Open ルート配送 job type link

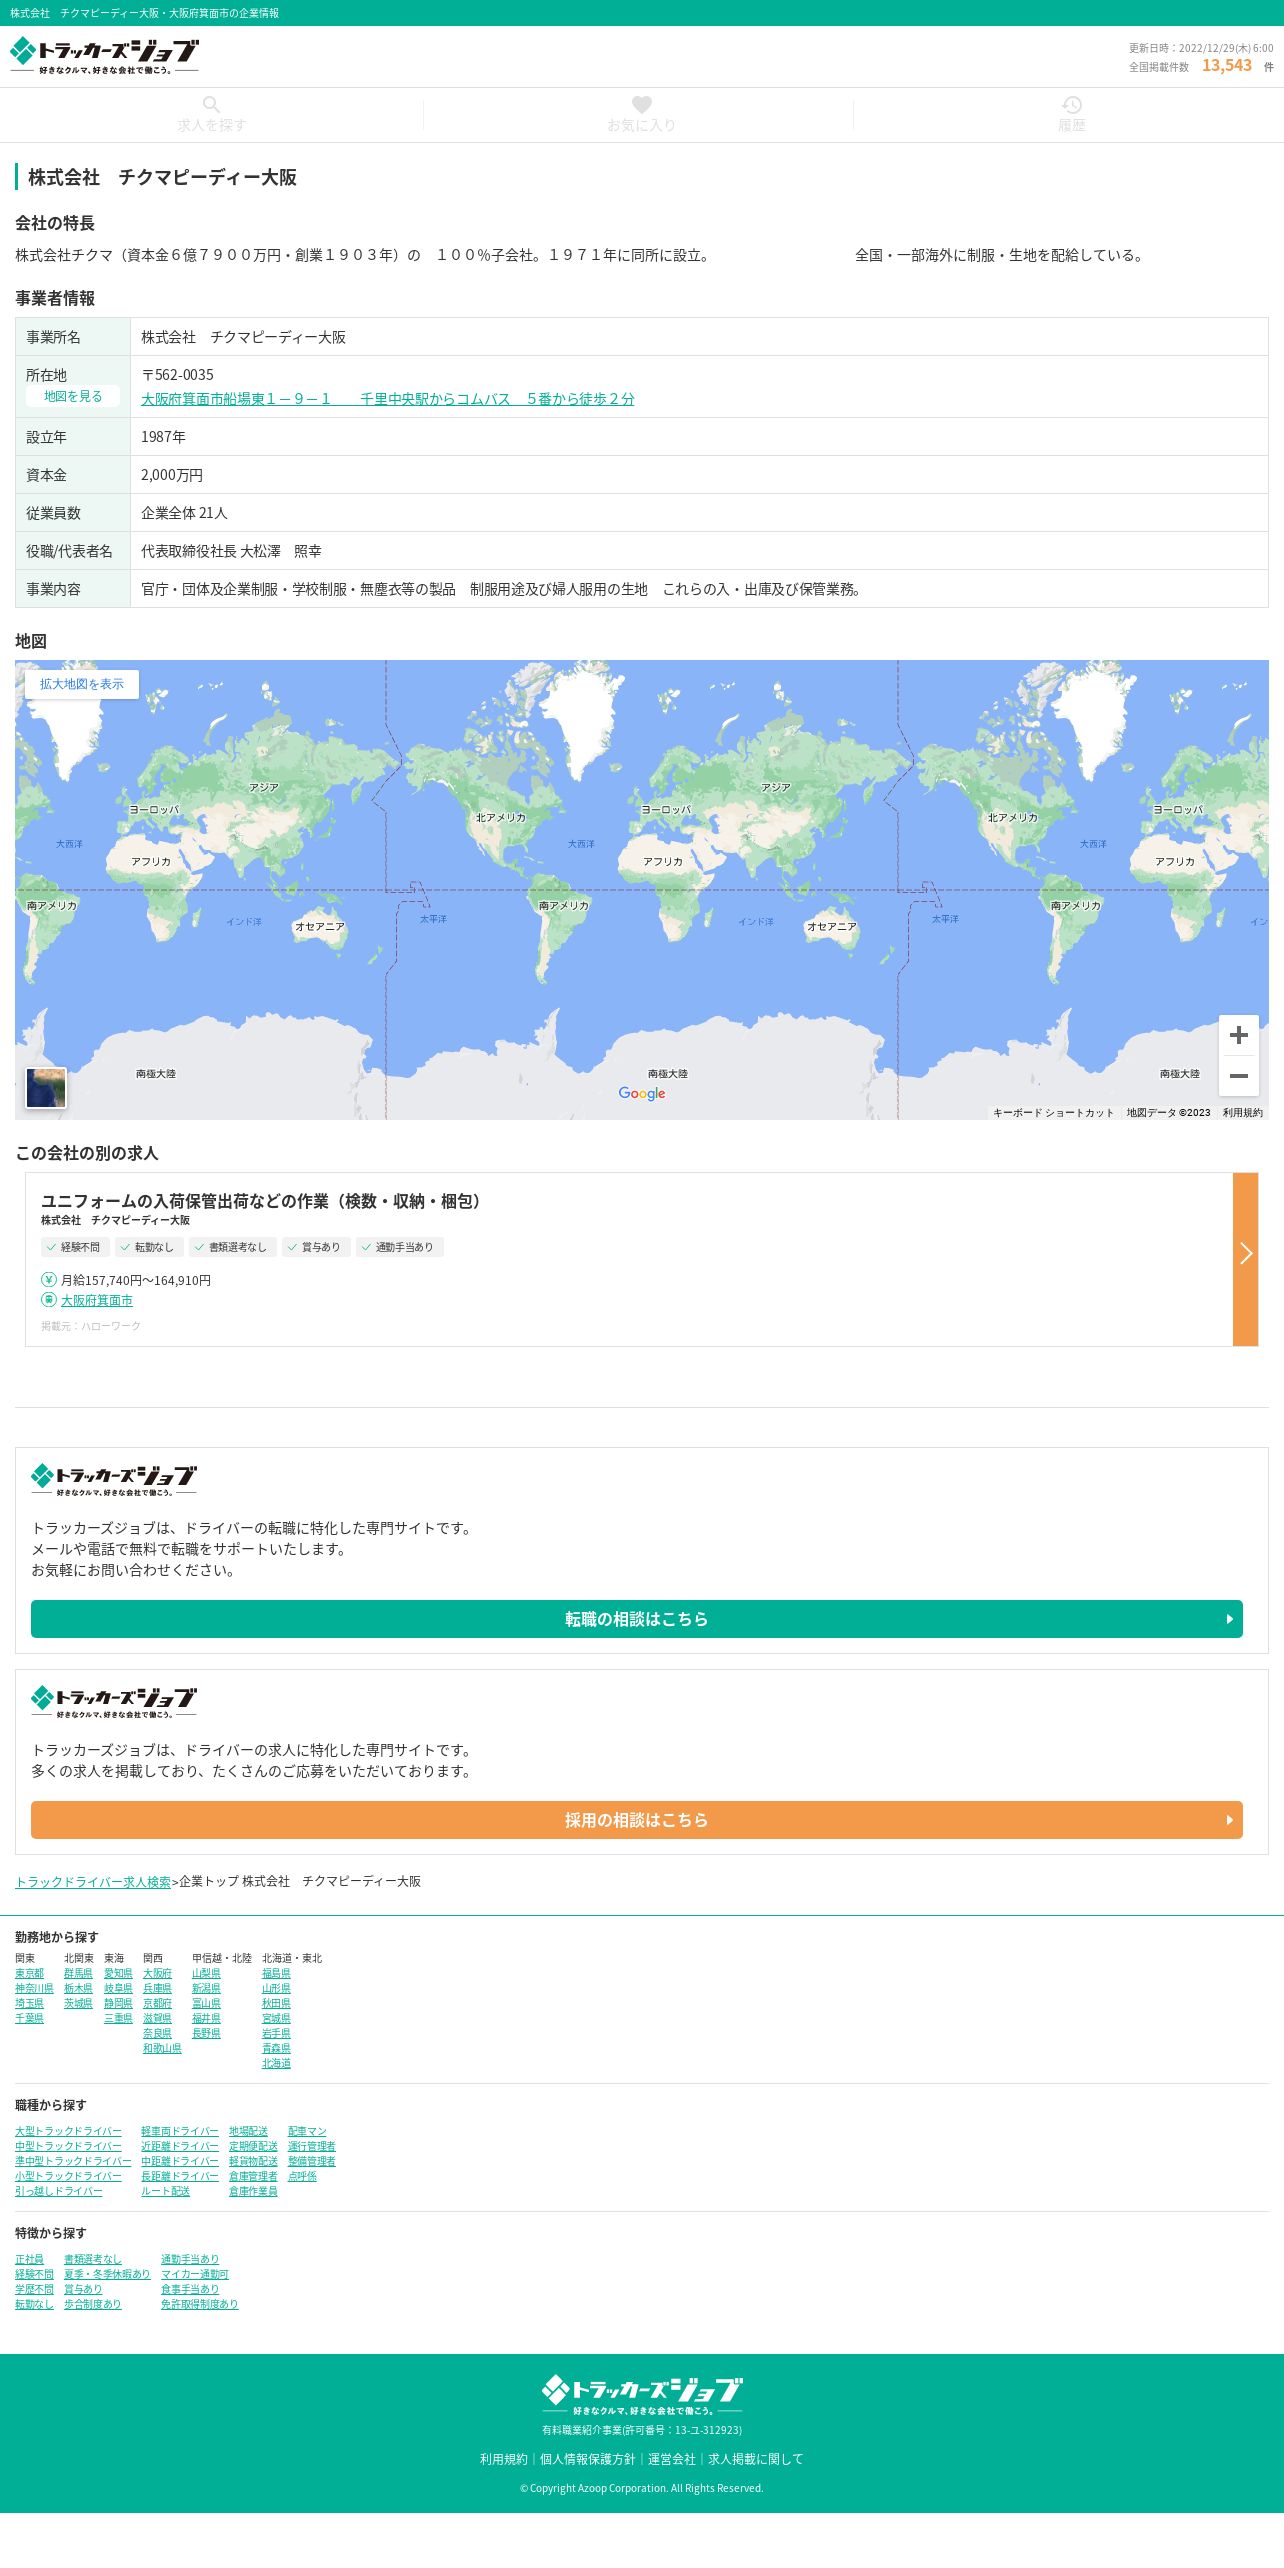coord(165,2191)
